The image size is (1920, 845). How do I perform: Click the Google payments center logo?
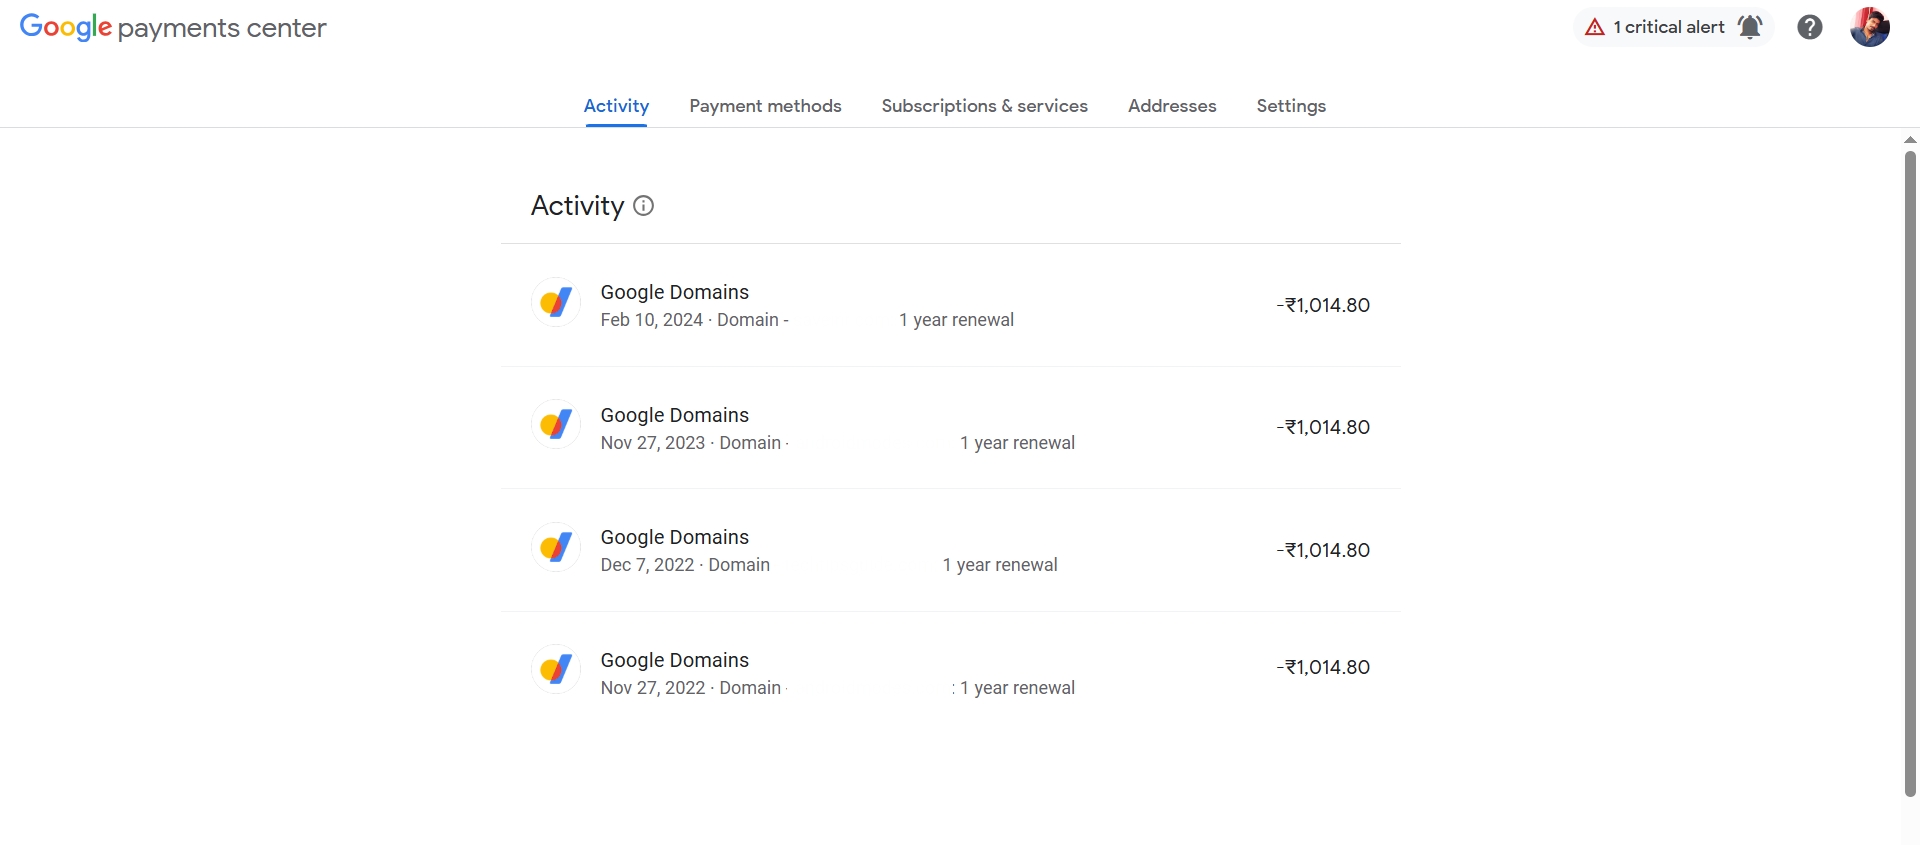tap(173, 27)
